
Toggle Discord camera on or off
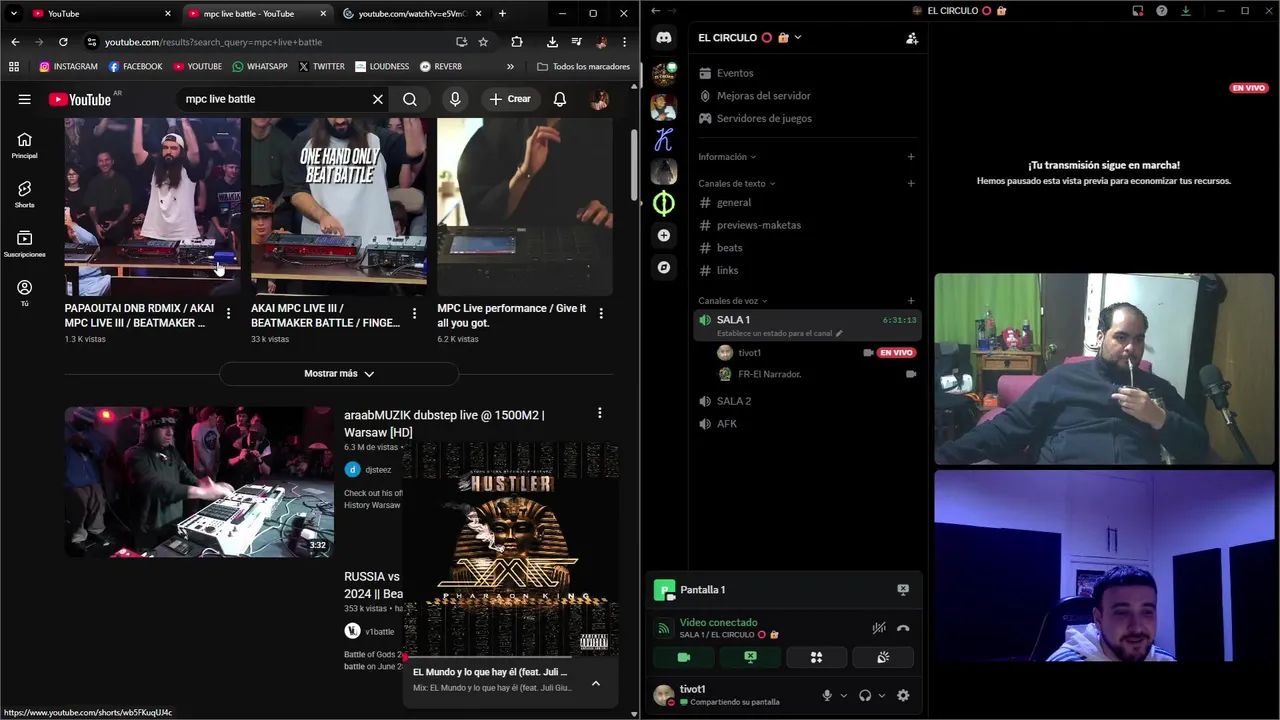[684, 657]
